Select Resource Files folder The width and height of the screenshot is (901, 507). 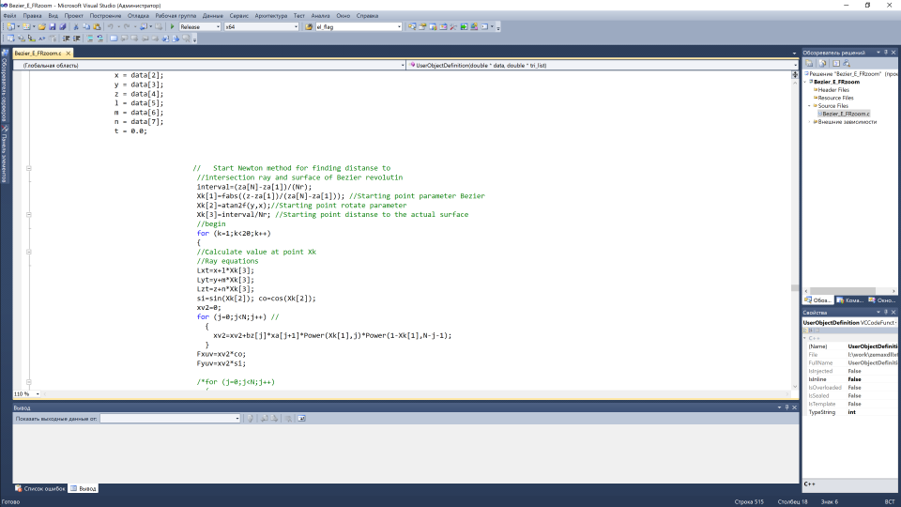(835, 98)
